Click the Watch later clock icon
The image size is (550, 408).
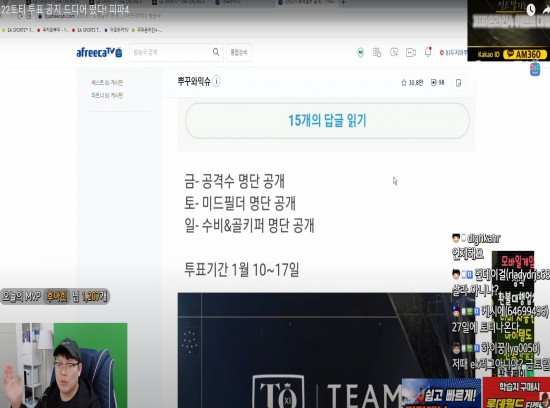[531, 9]
